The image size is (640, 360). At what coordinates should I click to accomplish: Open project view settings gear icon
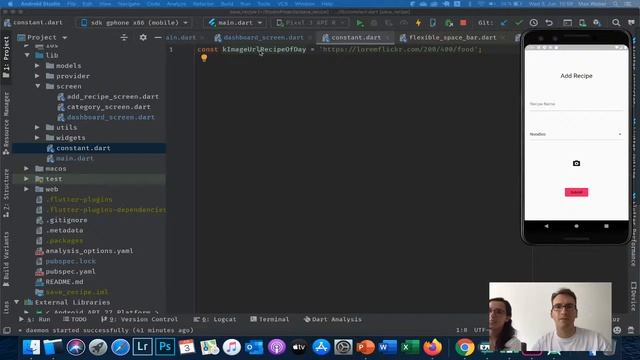143,38
